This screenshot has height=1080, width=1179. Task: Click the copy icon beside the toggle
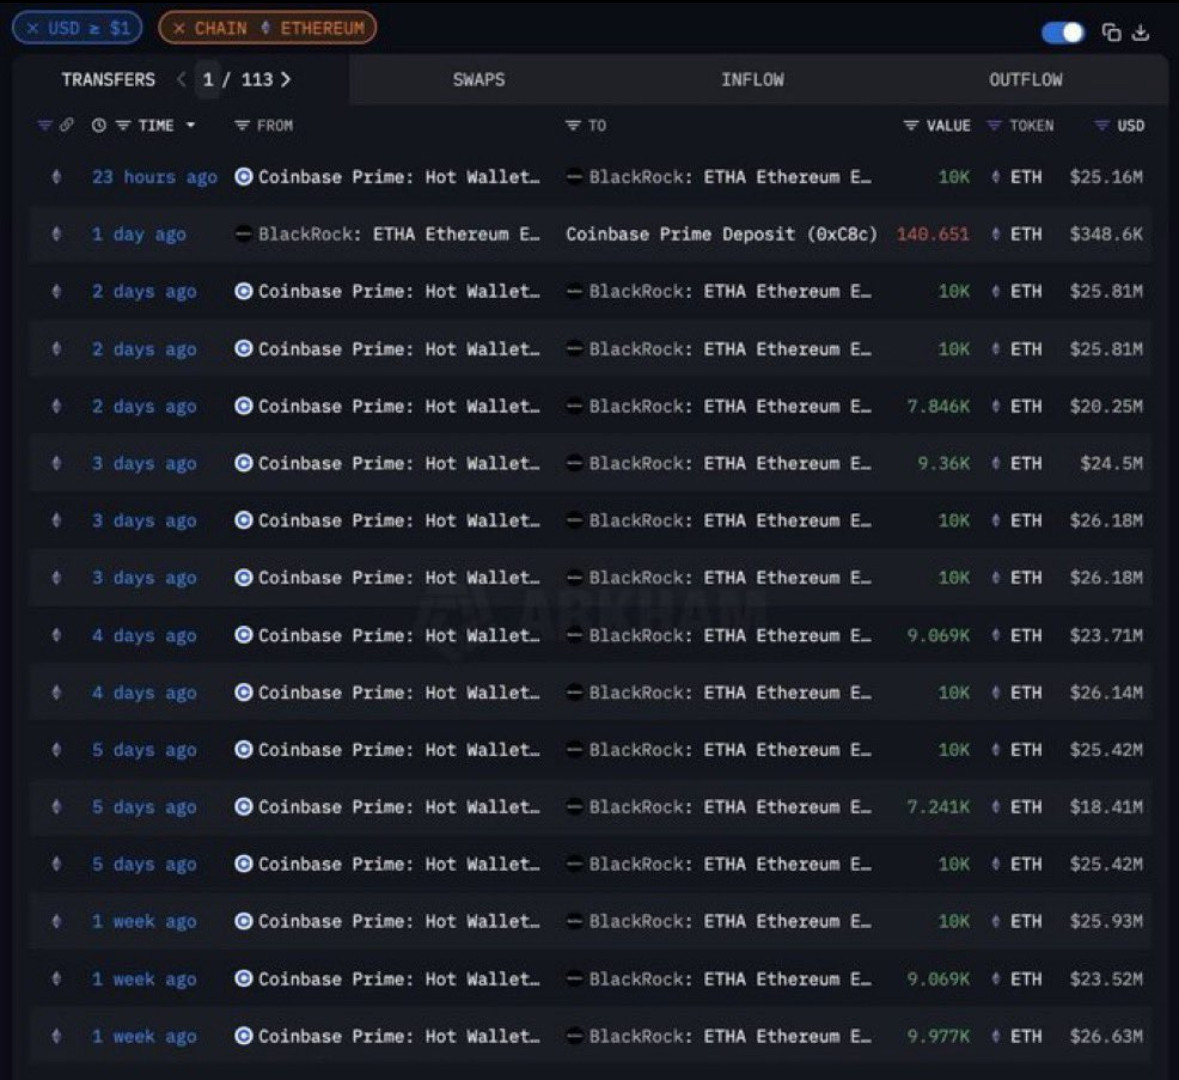click(1111, 32)
